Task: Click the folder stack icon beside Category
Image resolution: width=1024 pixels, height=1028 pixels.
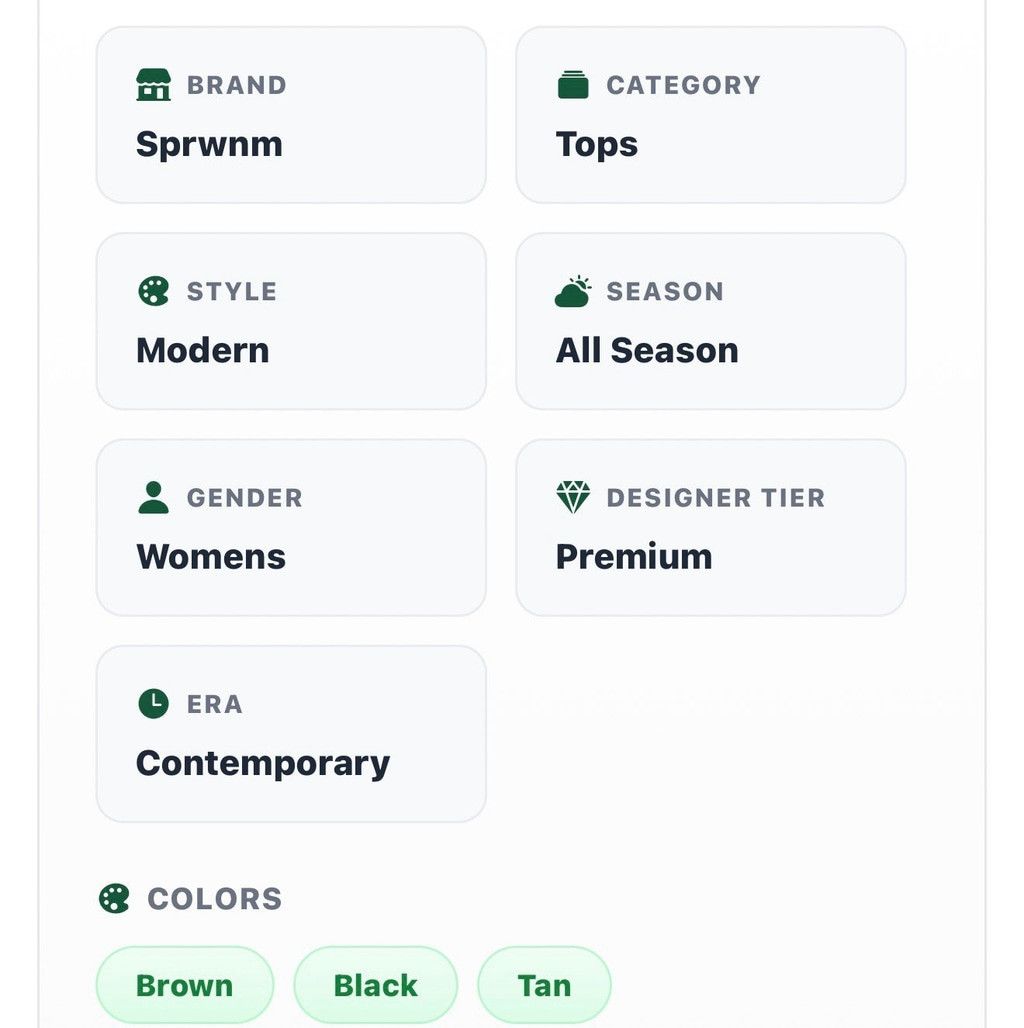Action: pos(573,85)
